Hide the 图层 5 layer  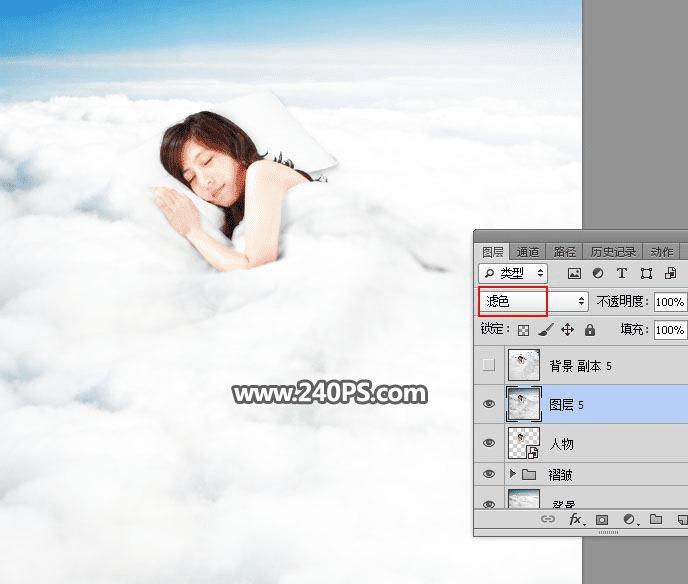[x=489, y=404]
